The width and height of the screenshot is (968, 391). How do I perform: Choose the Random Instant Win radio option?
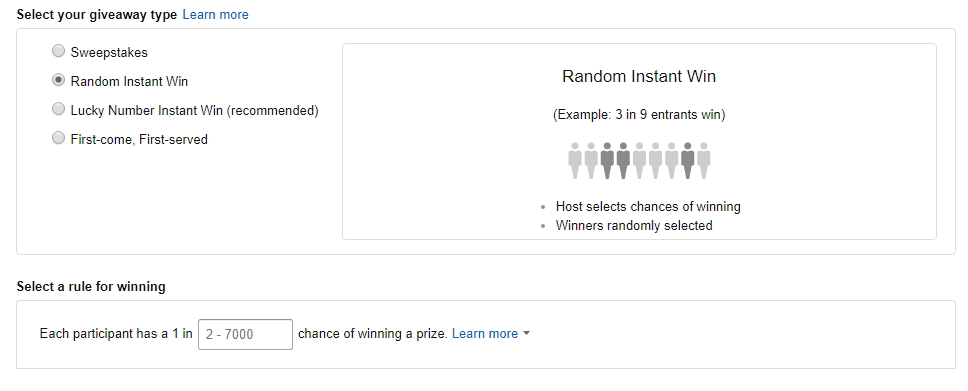coord(58,80)
